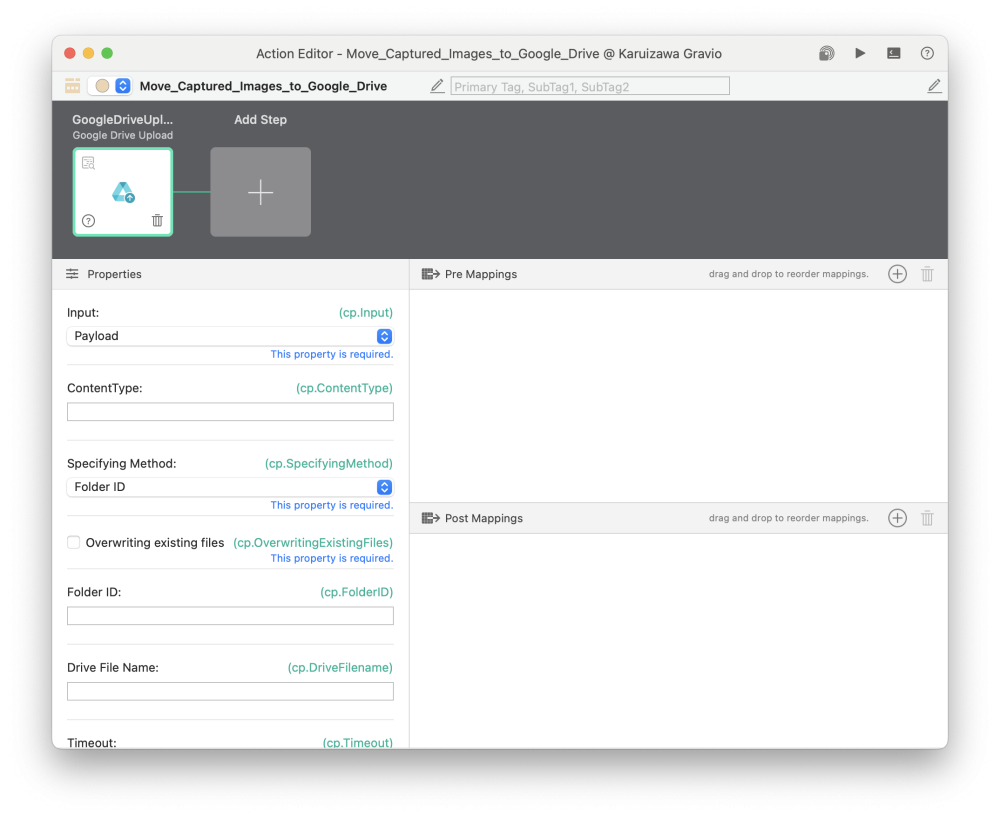Add a Pre Mapping with the plus button
The image size is (1000, 818).
[897, 273]
